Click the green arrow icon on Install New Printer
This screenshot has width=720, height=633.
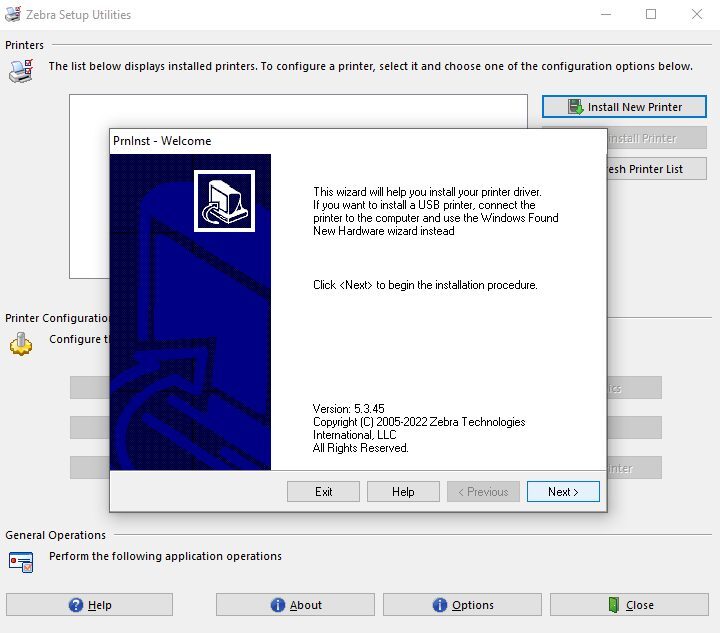[x=575, y=107]
